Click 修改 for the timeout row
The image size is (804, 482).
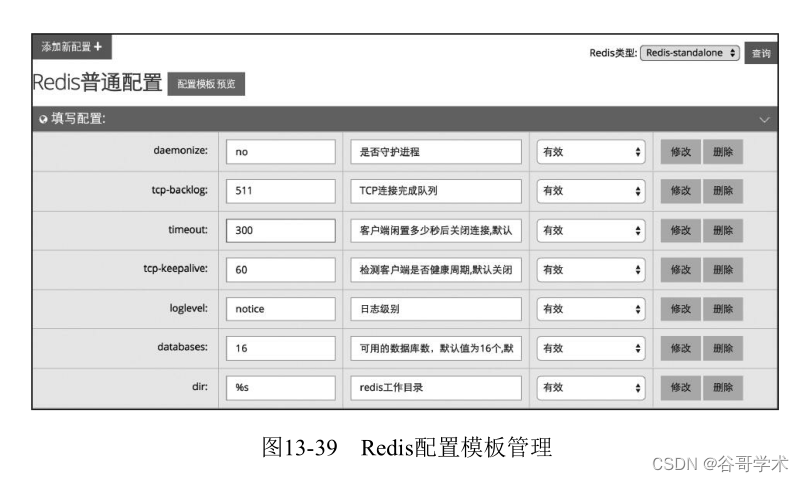(x=680, y=230)
